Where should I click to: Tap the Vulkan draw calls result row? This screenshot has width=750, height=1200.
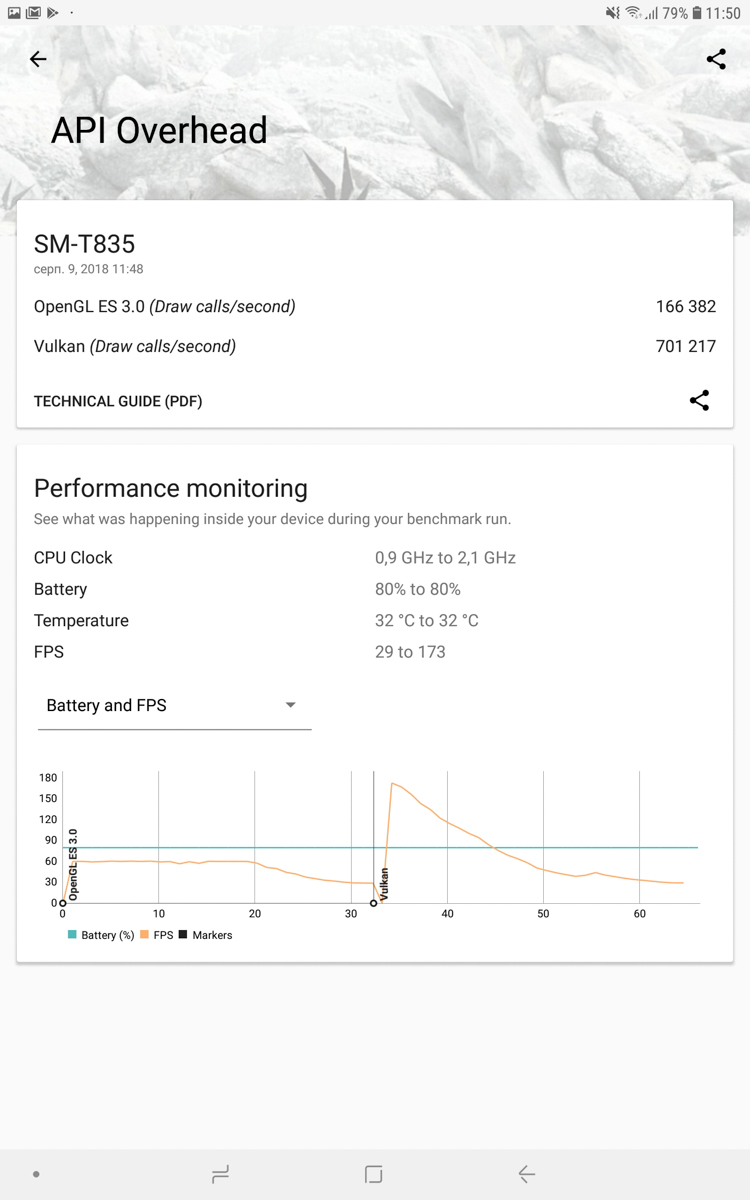(x=375, y=347)
